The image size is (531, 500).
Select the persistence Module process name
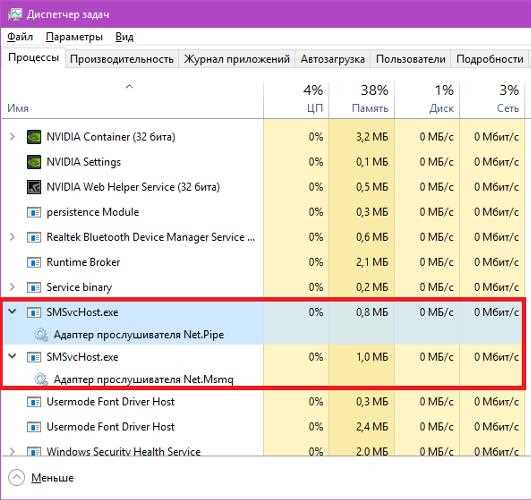[x=92, y=212]
